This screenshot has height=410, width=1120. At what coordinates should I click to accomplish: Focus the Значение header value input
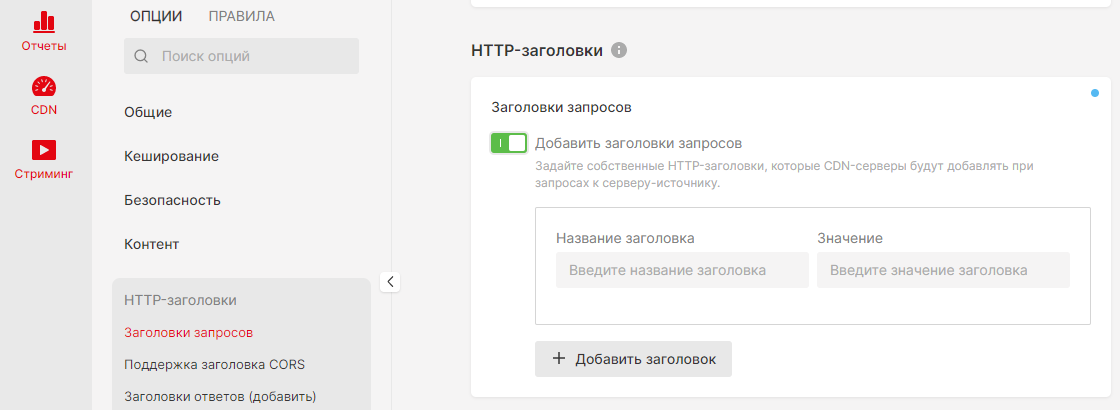[943, 270]
